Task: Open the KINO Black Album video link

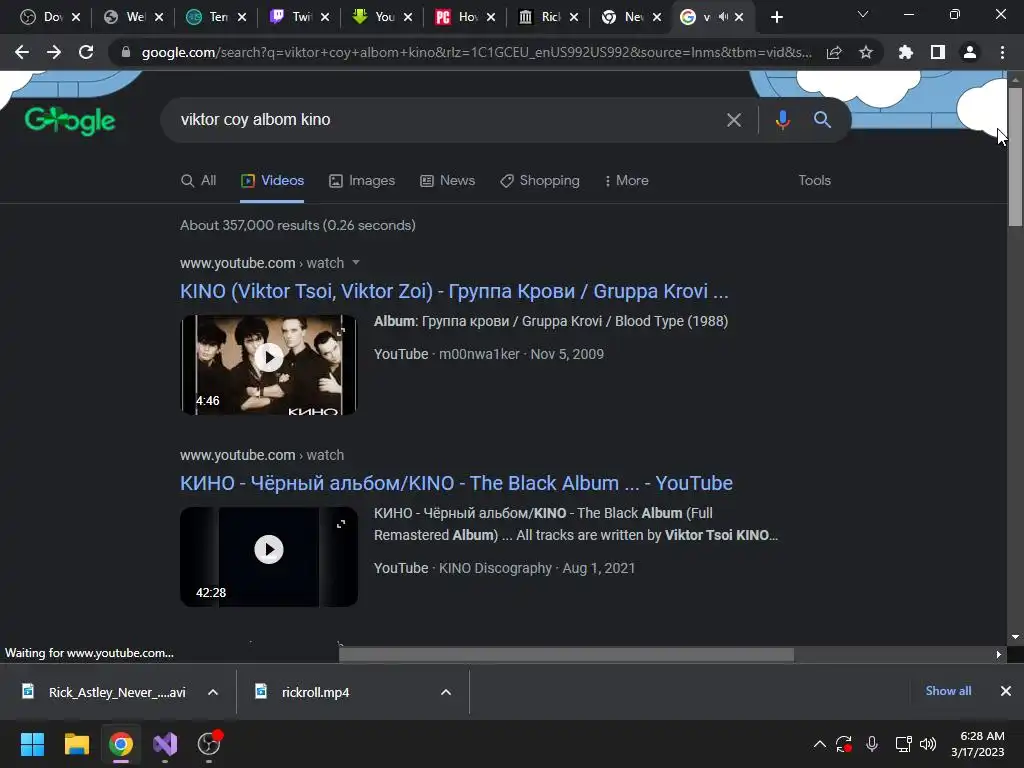Action: (456, 483)
